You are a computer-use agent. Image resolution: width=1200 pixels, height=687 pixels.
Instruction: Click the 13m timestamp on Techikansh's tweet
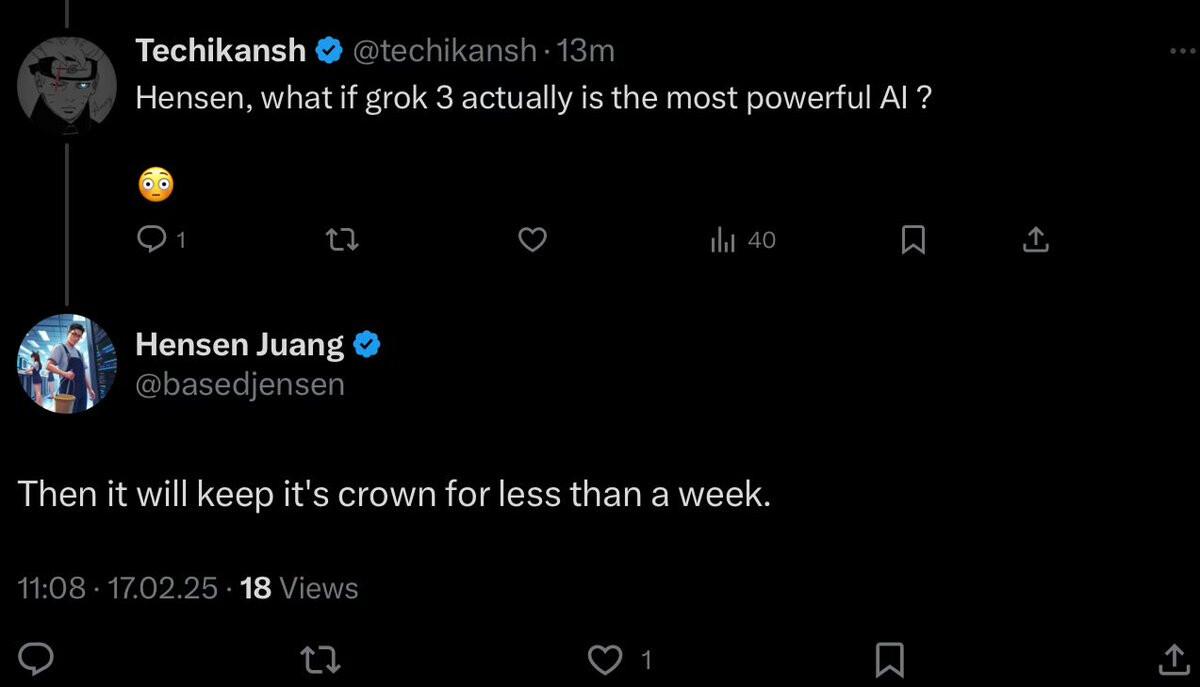click(586, 50)
